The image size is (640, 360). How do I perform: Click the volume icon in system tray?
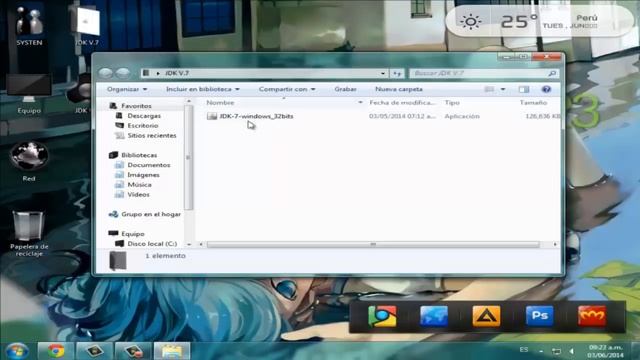pyautogui.click(x=571, y=351)
